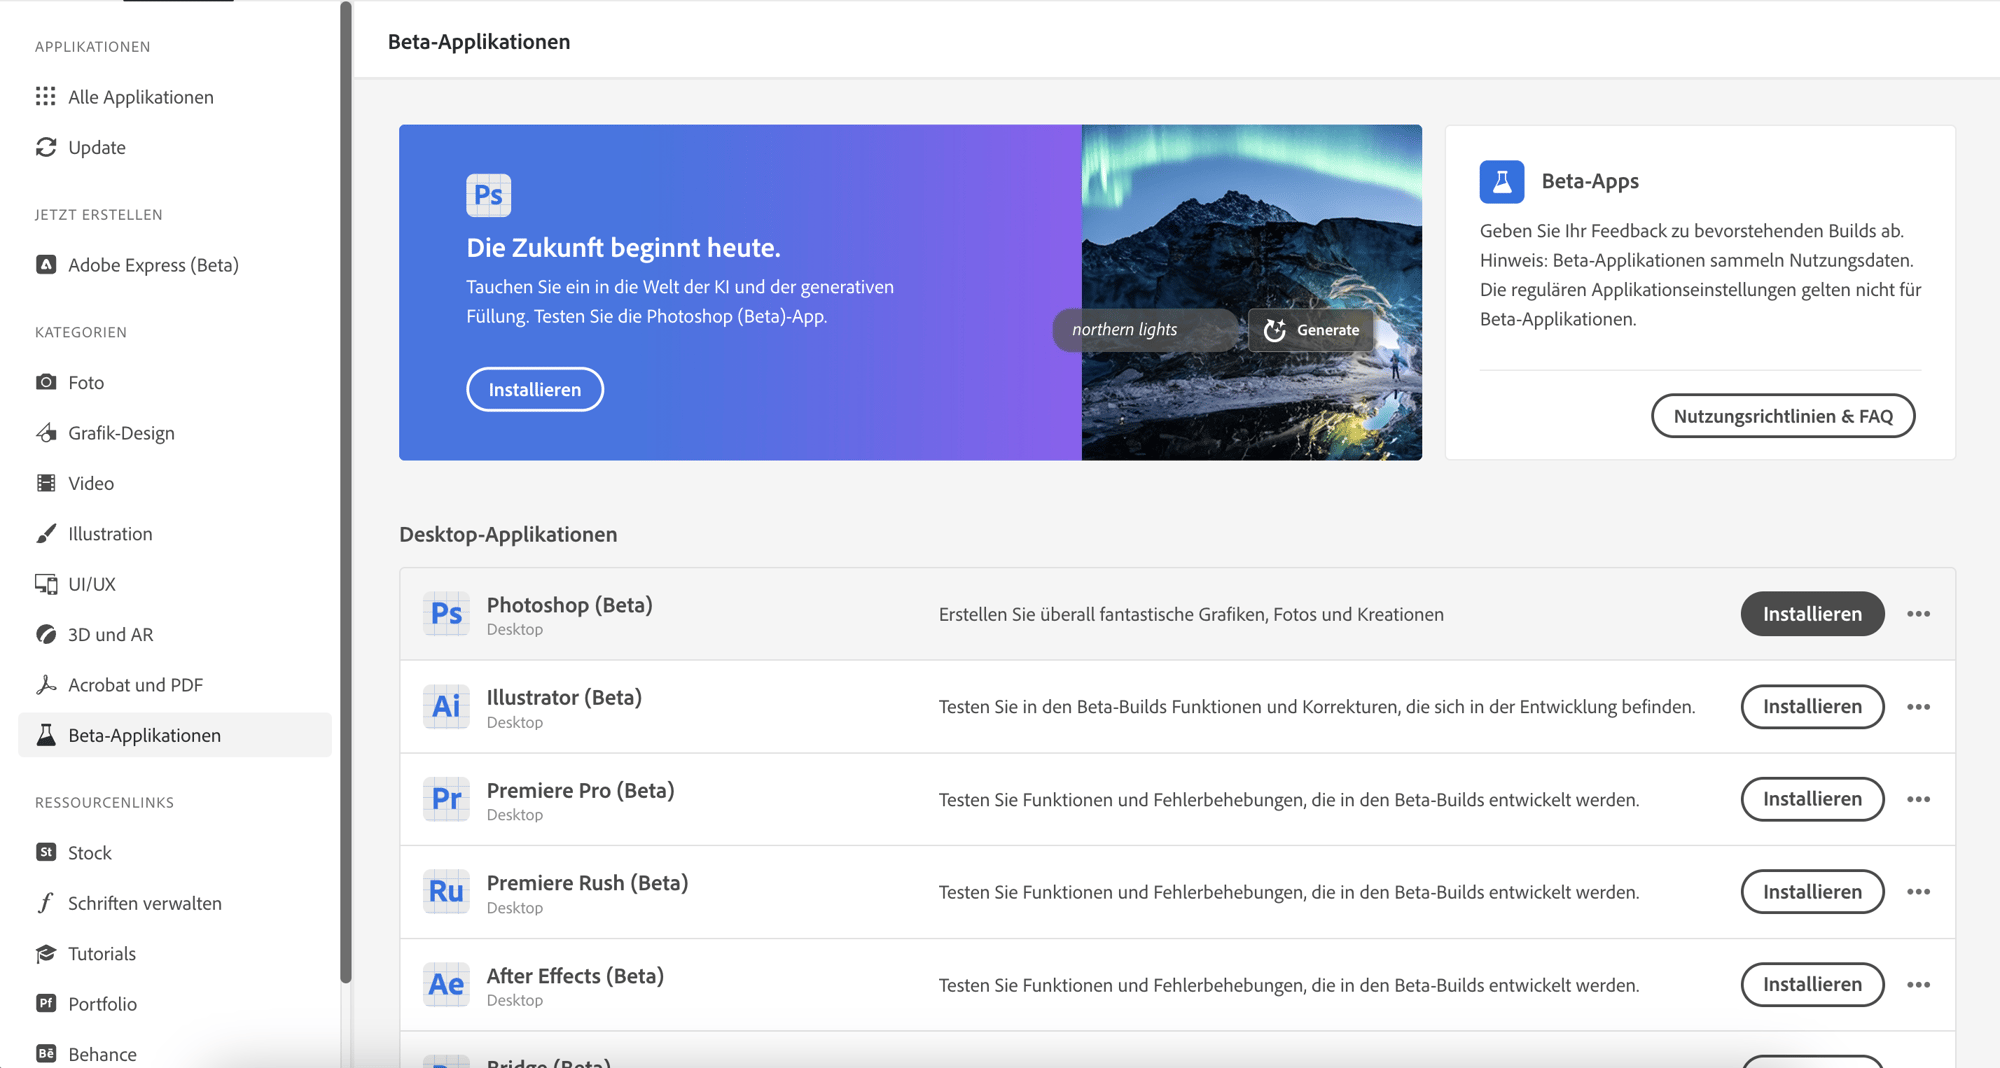Viewport: 2000px width, 1068px height.
Task: Open more options for Illustrator (Beta)
Action: tap(1918, 707)
